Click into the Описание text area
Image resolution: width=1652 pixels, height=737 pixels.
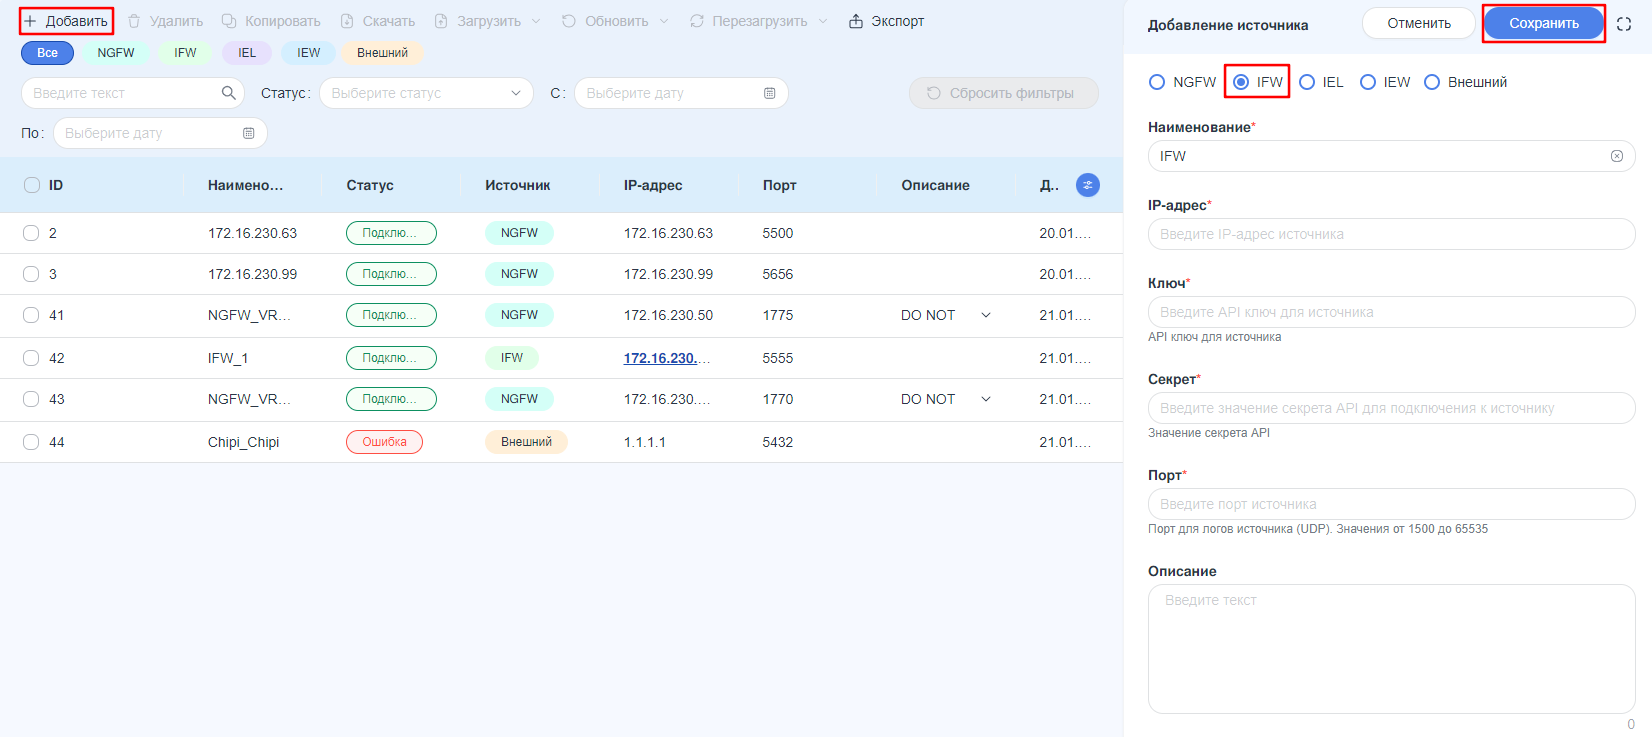click(1391, 649)
